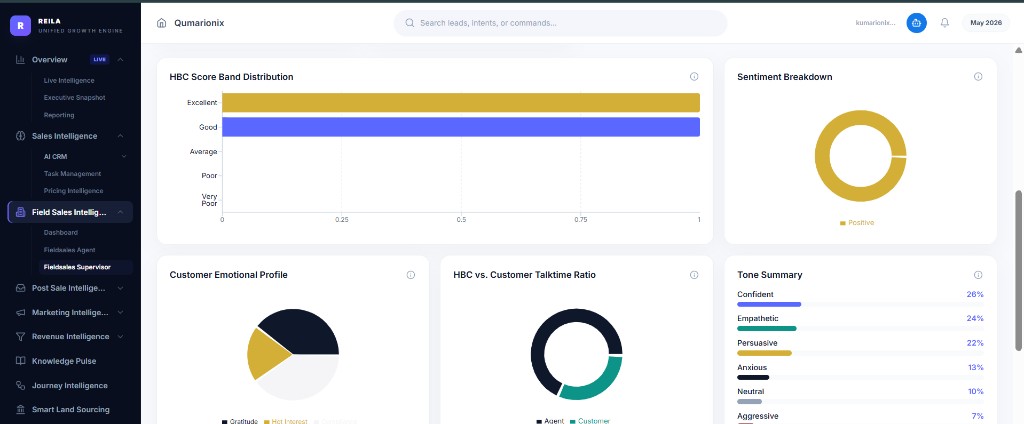
Task: Expand the Marketing Intelligence chevron
Action: tap(121, 312)
